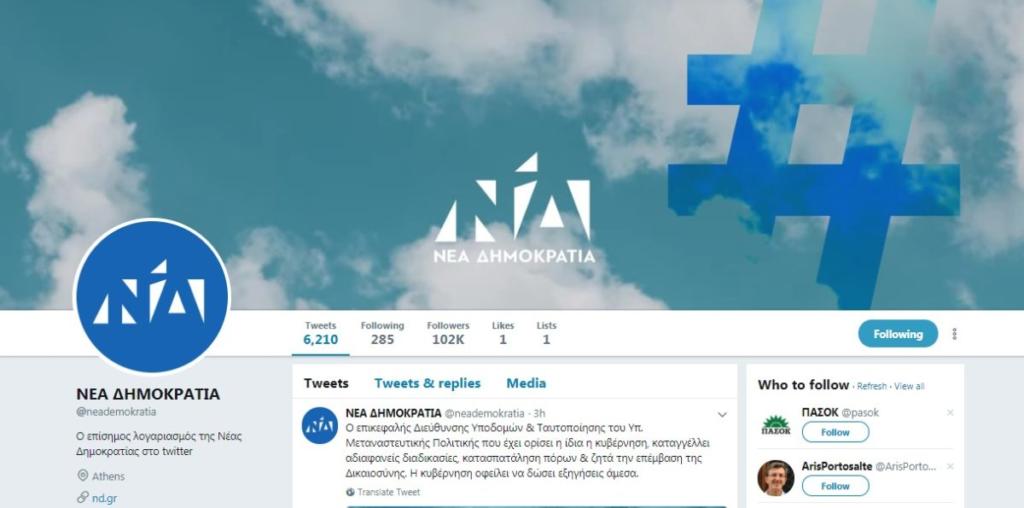
Task: Switch to the Tweets & replies tab
Action: click(427, 383)
